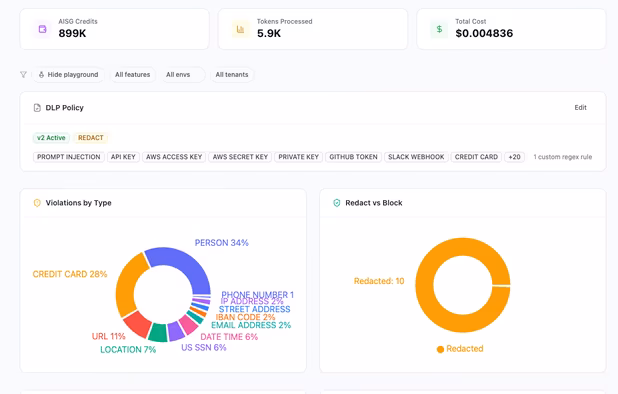The image size is (618, 394).
Task: Click the Total Cost dollar icon
Action: click(x=439, y=29)
